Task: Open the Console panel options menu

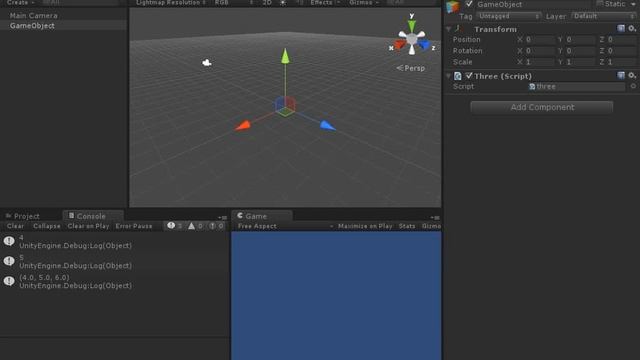Action: pyautogui.click(x=222, y=218)
